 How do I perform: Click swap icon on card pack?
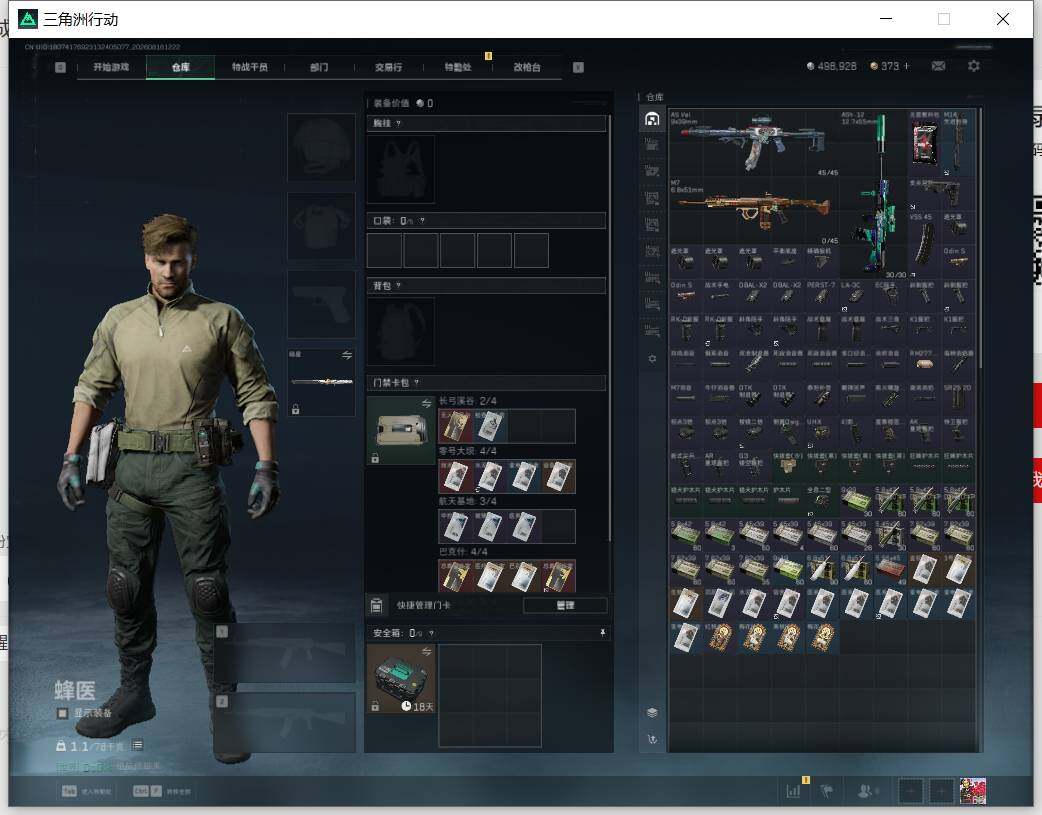[x=427, y=404]
